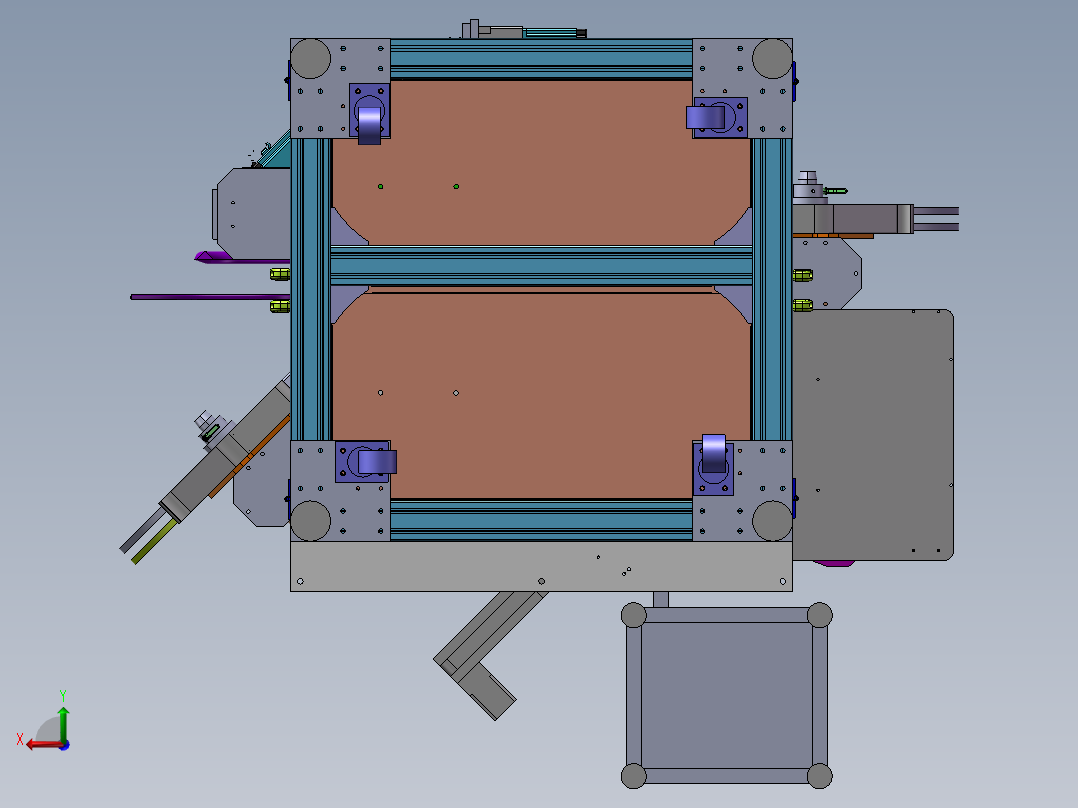Click the long purple rod on the left
The height and width of the screenshot is (808, 1078).
tap(200, 297)
